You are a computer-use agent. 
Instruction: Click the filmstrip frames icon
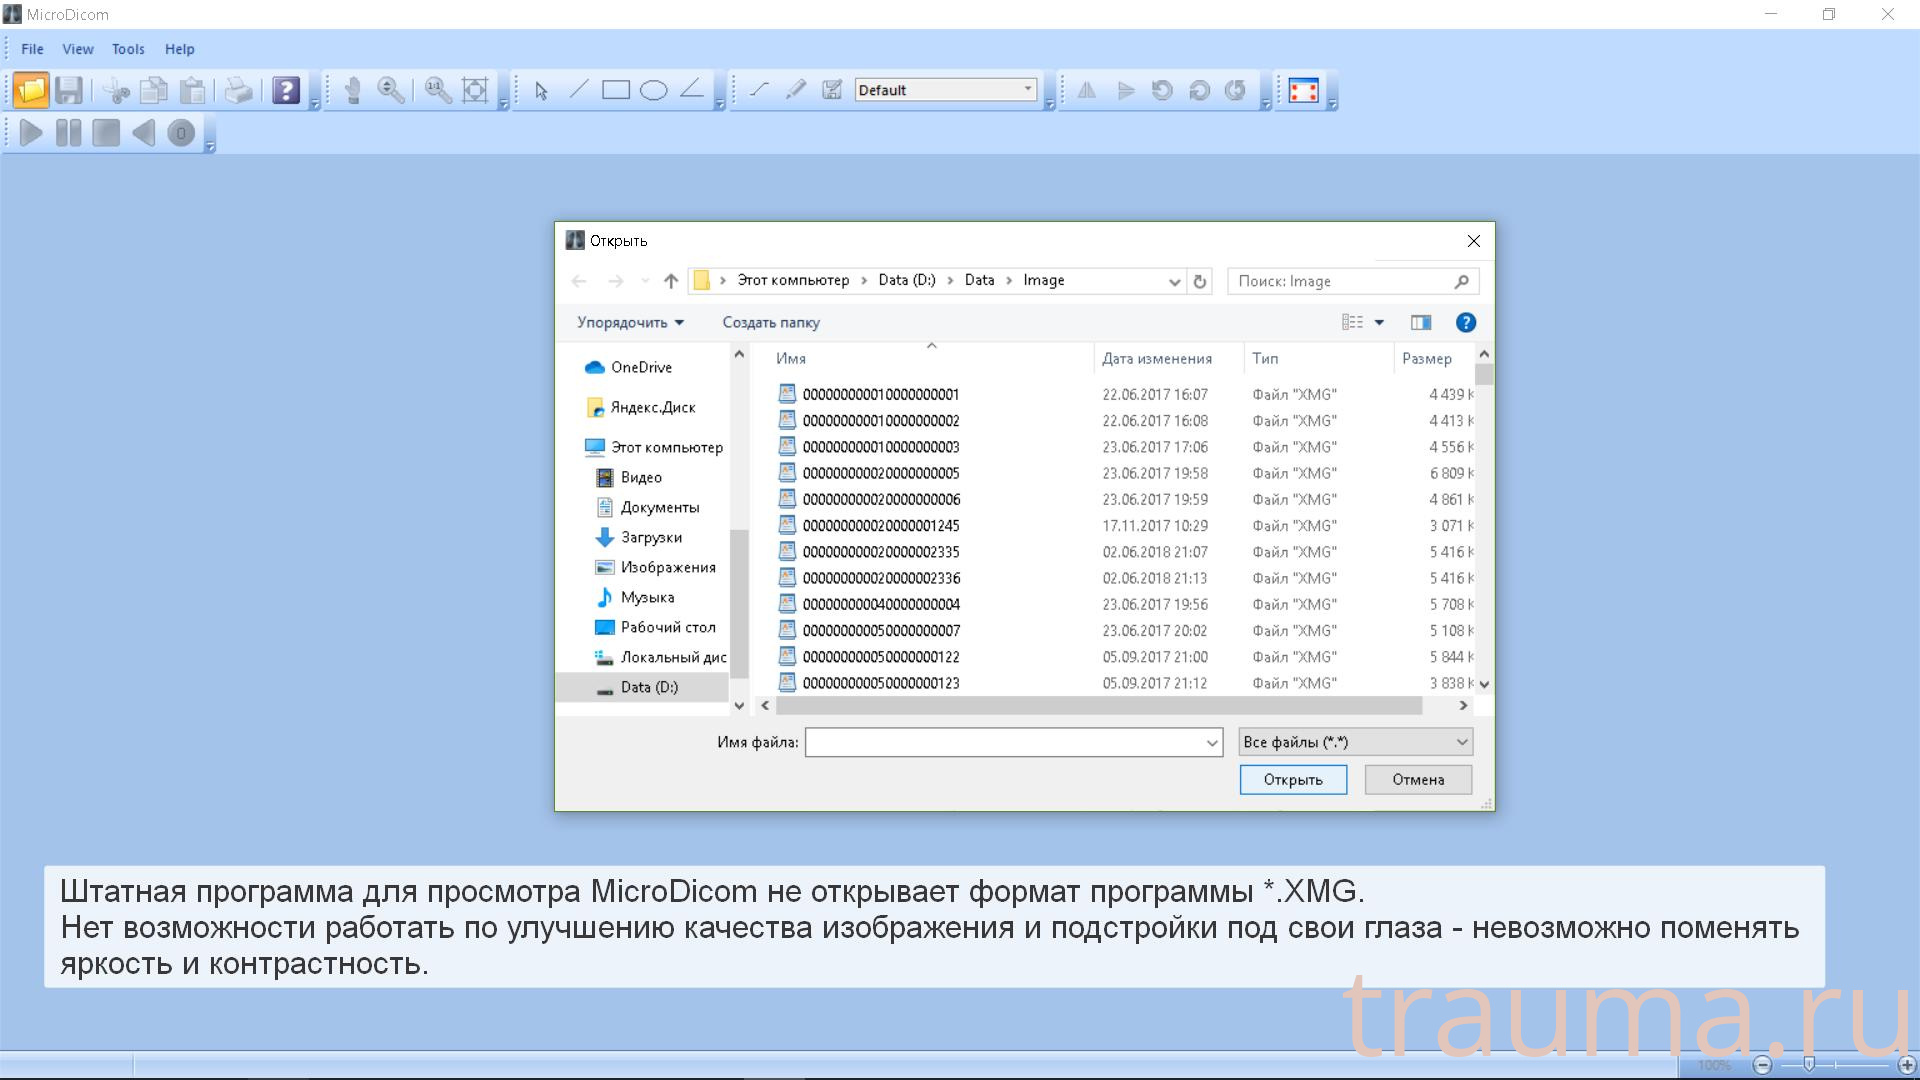(1304, 90)
